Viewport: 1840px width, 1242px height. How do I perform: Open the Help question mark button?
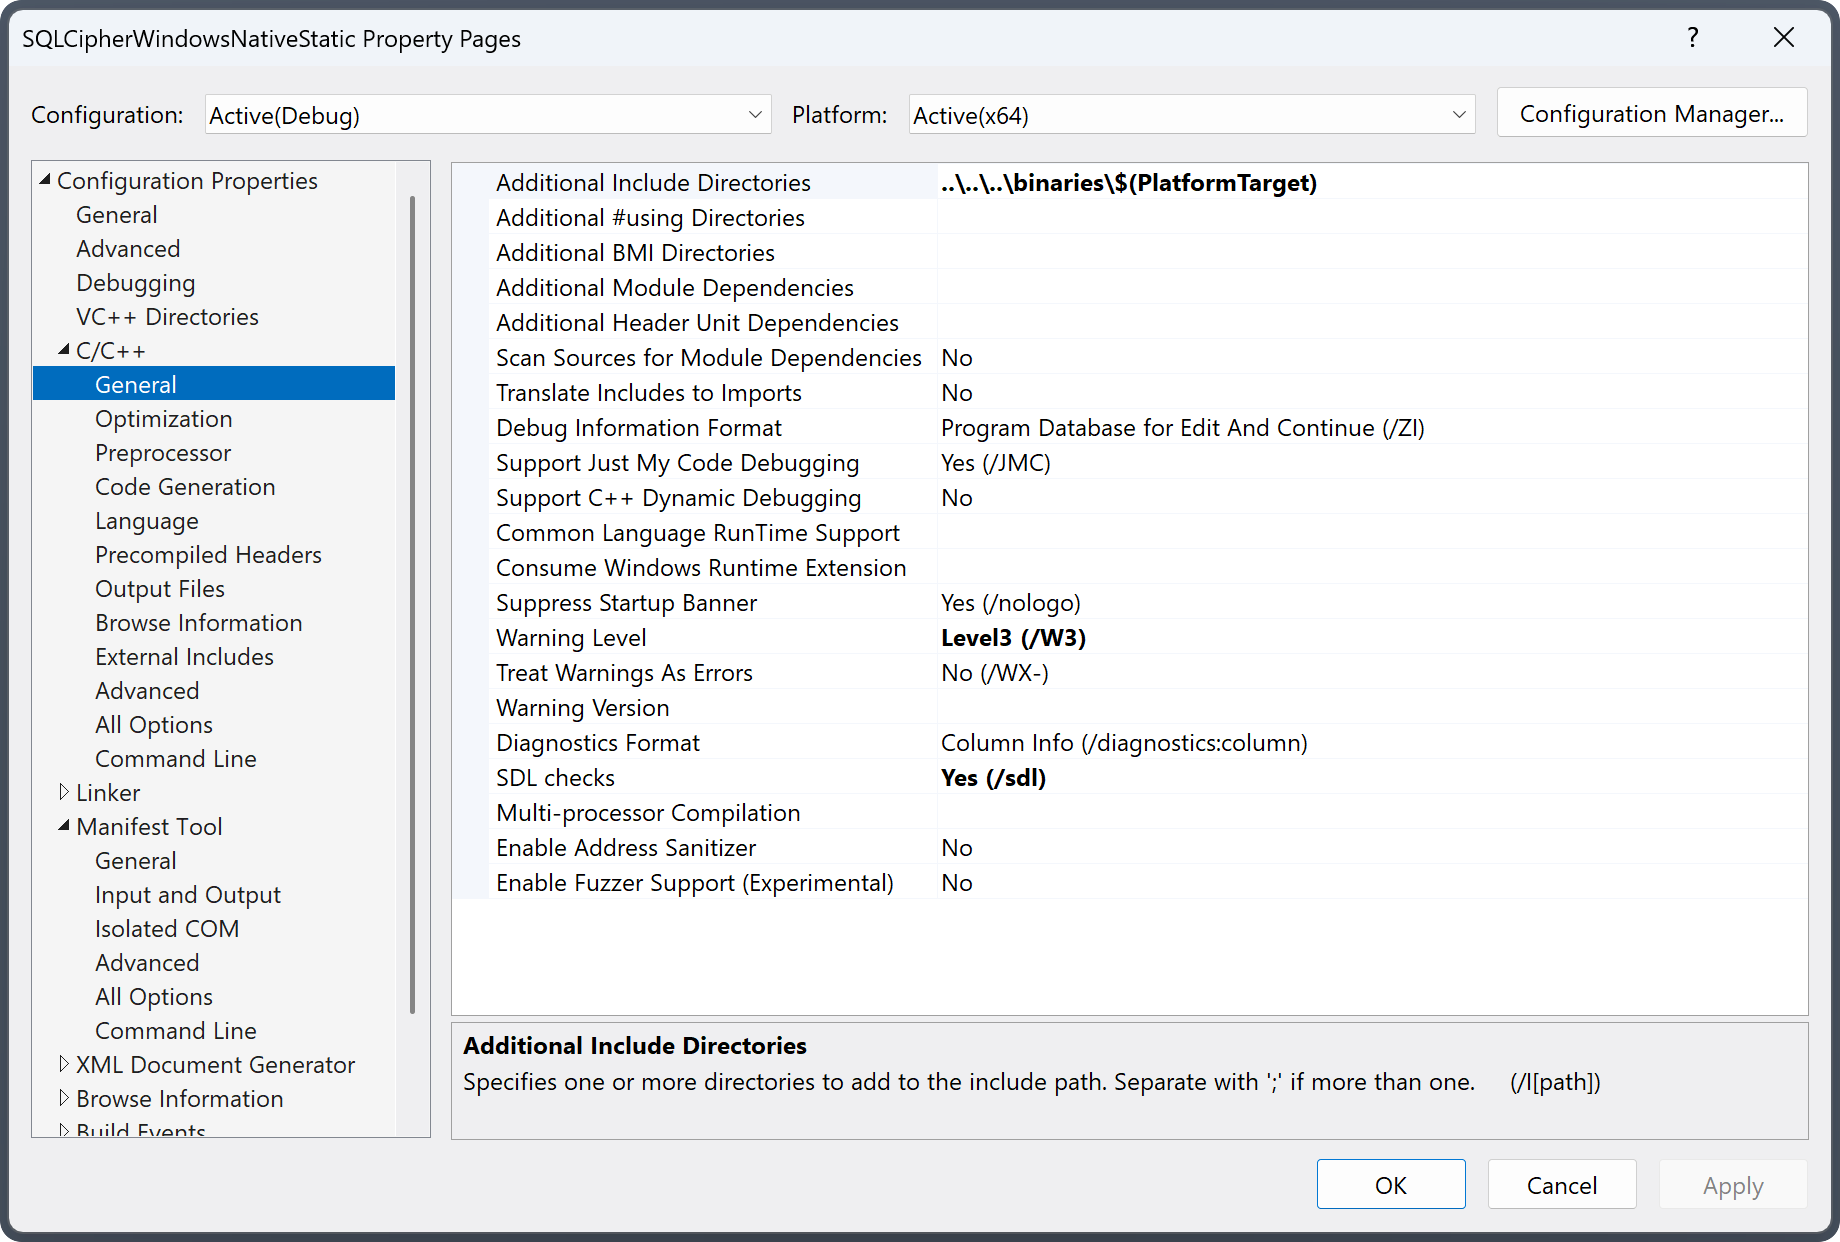(x=1692, y=38)
